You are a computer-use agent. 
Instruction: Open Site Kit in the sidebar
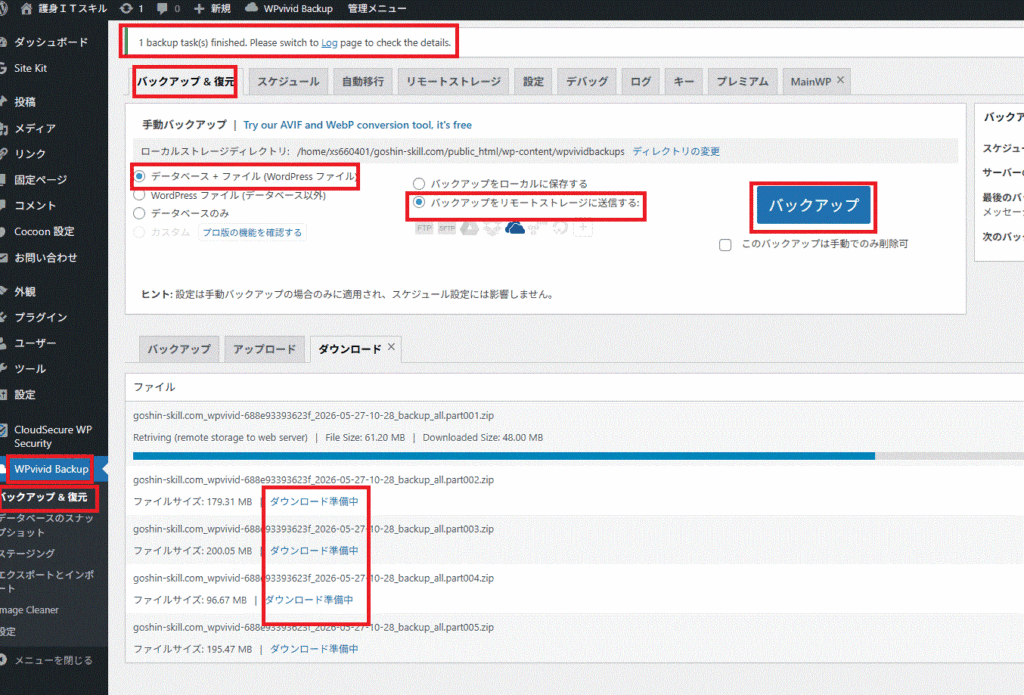pos(31,68)
